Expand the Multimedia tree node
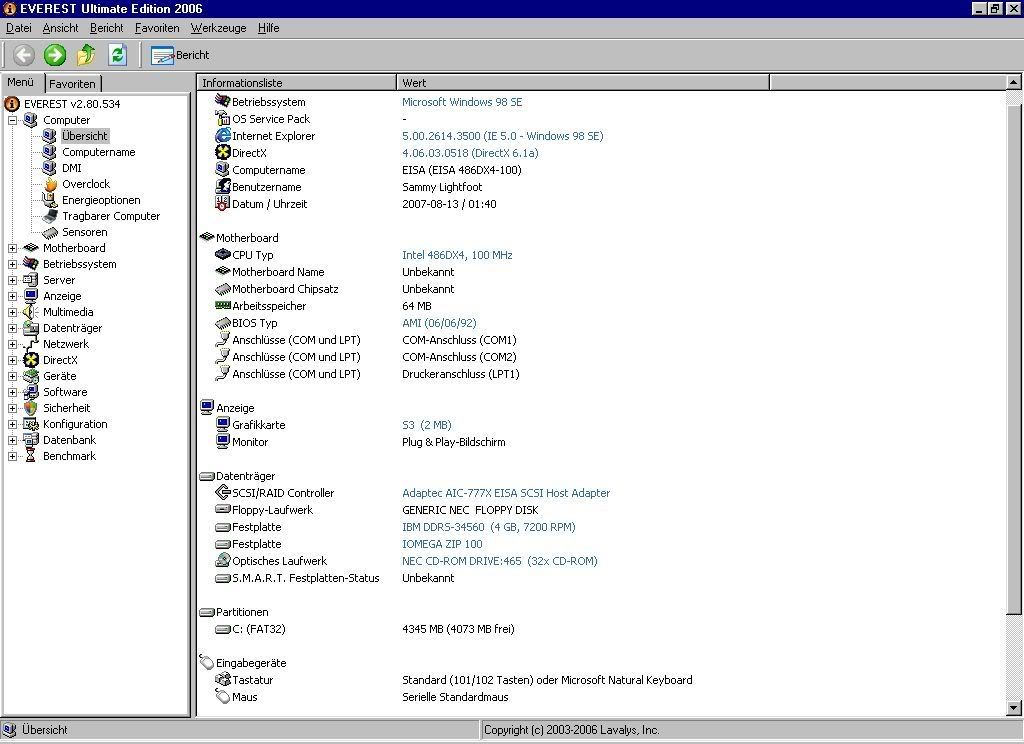Viewport: 1024px width, 744px height. click(x=12, y=312)
